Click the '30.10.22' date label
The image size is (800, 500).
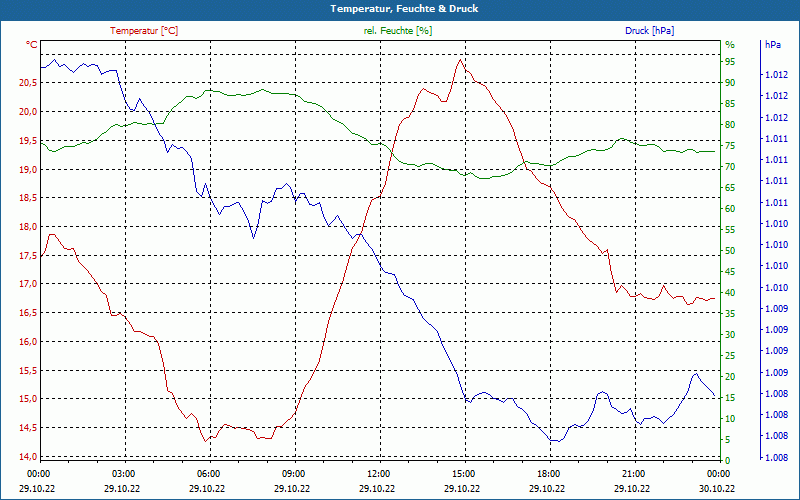pos(717,488)
